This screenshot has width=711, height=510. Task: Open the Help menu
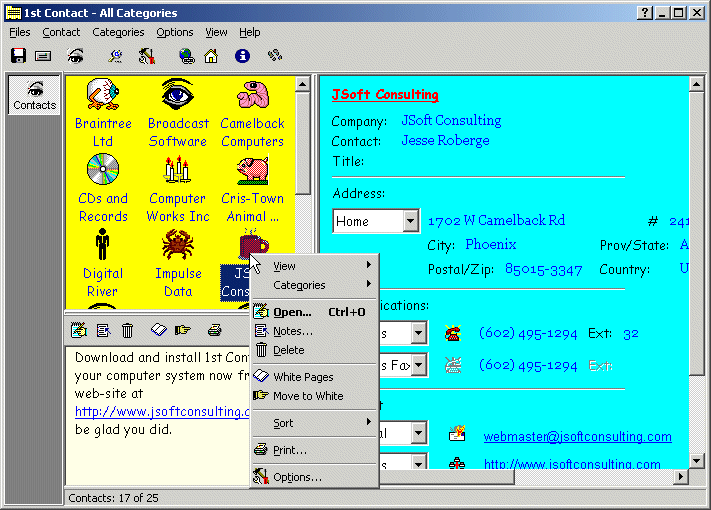tap(249, 32)
